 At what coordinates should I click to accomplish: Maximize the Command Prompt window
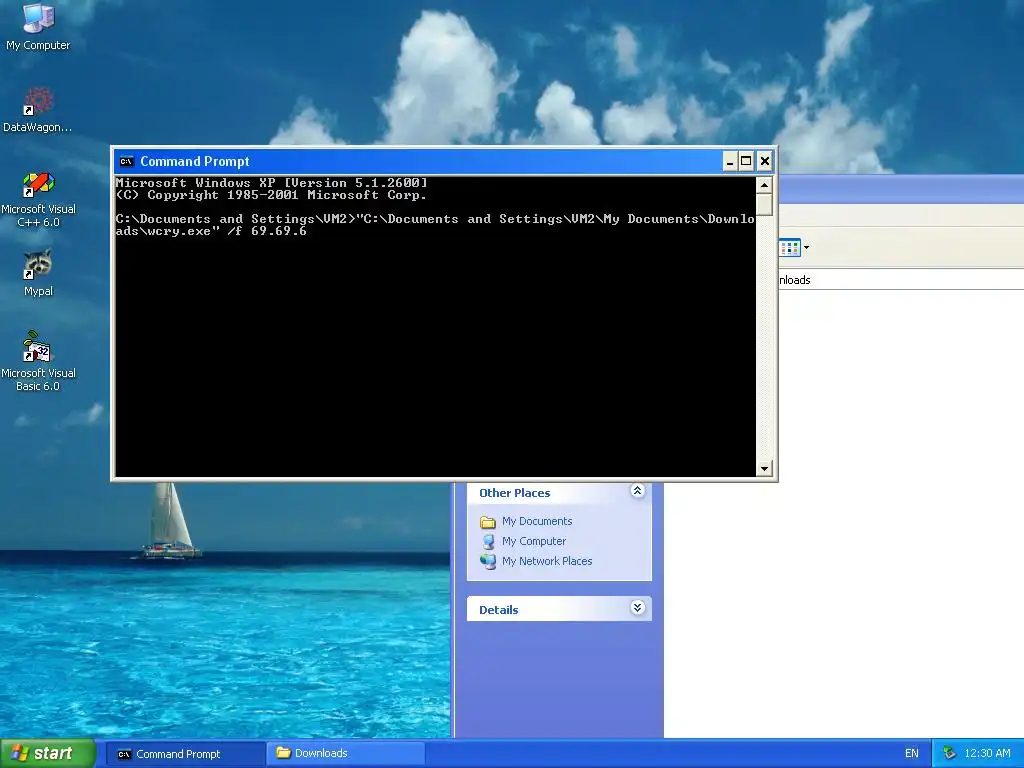tap(746, 161)
